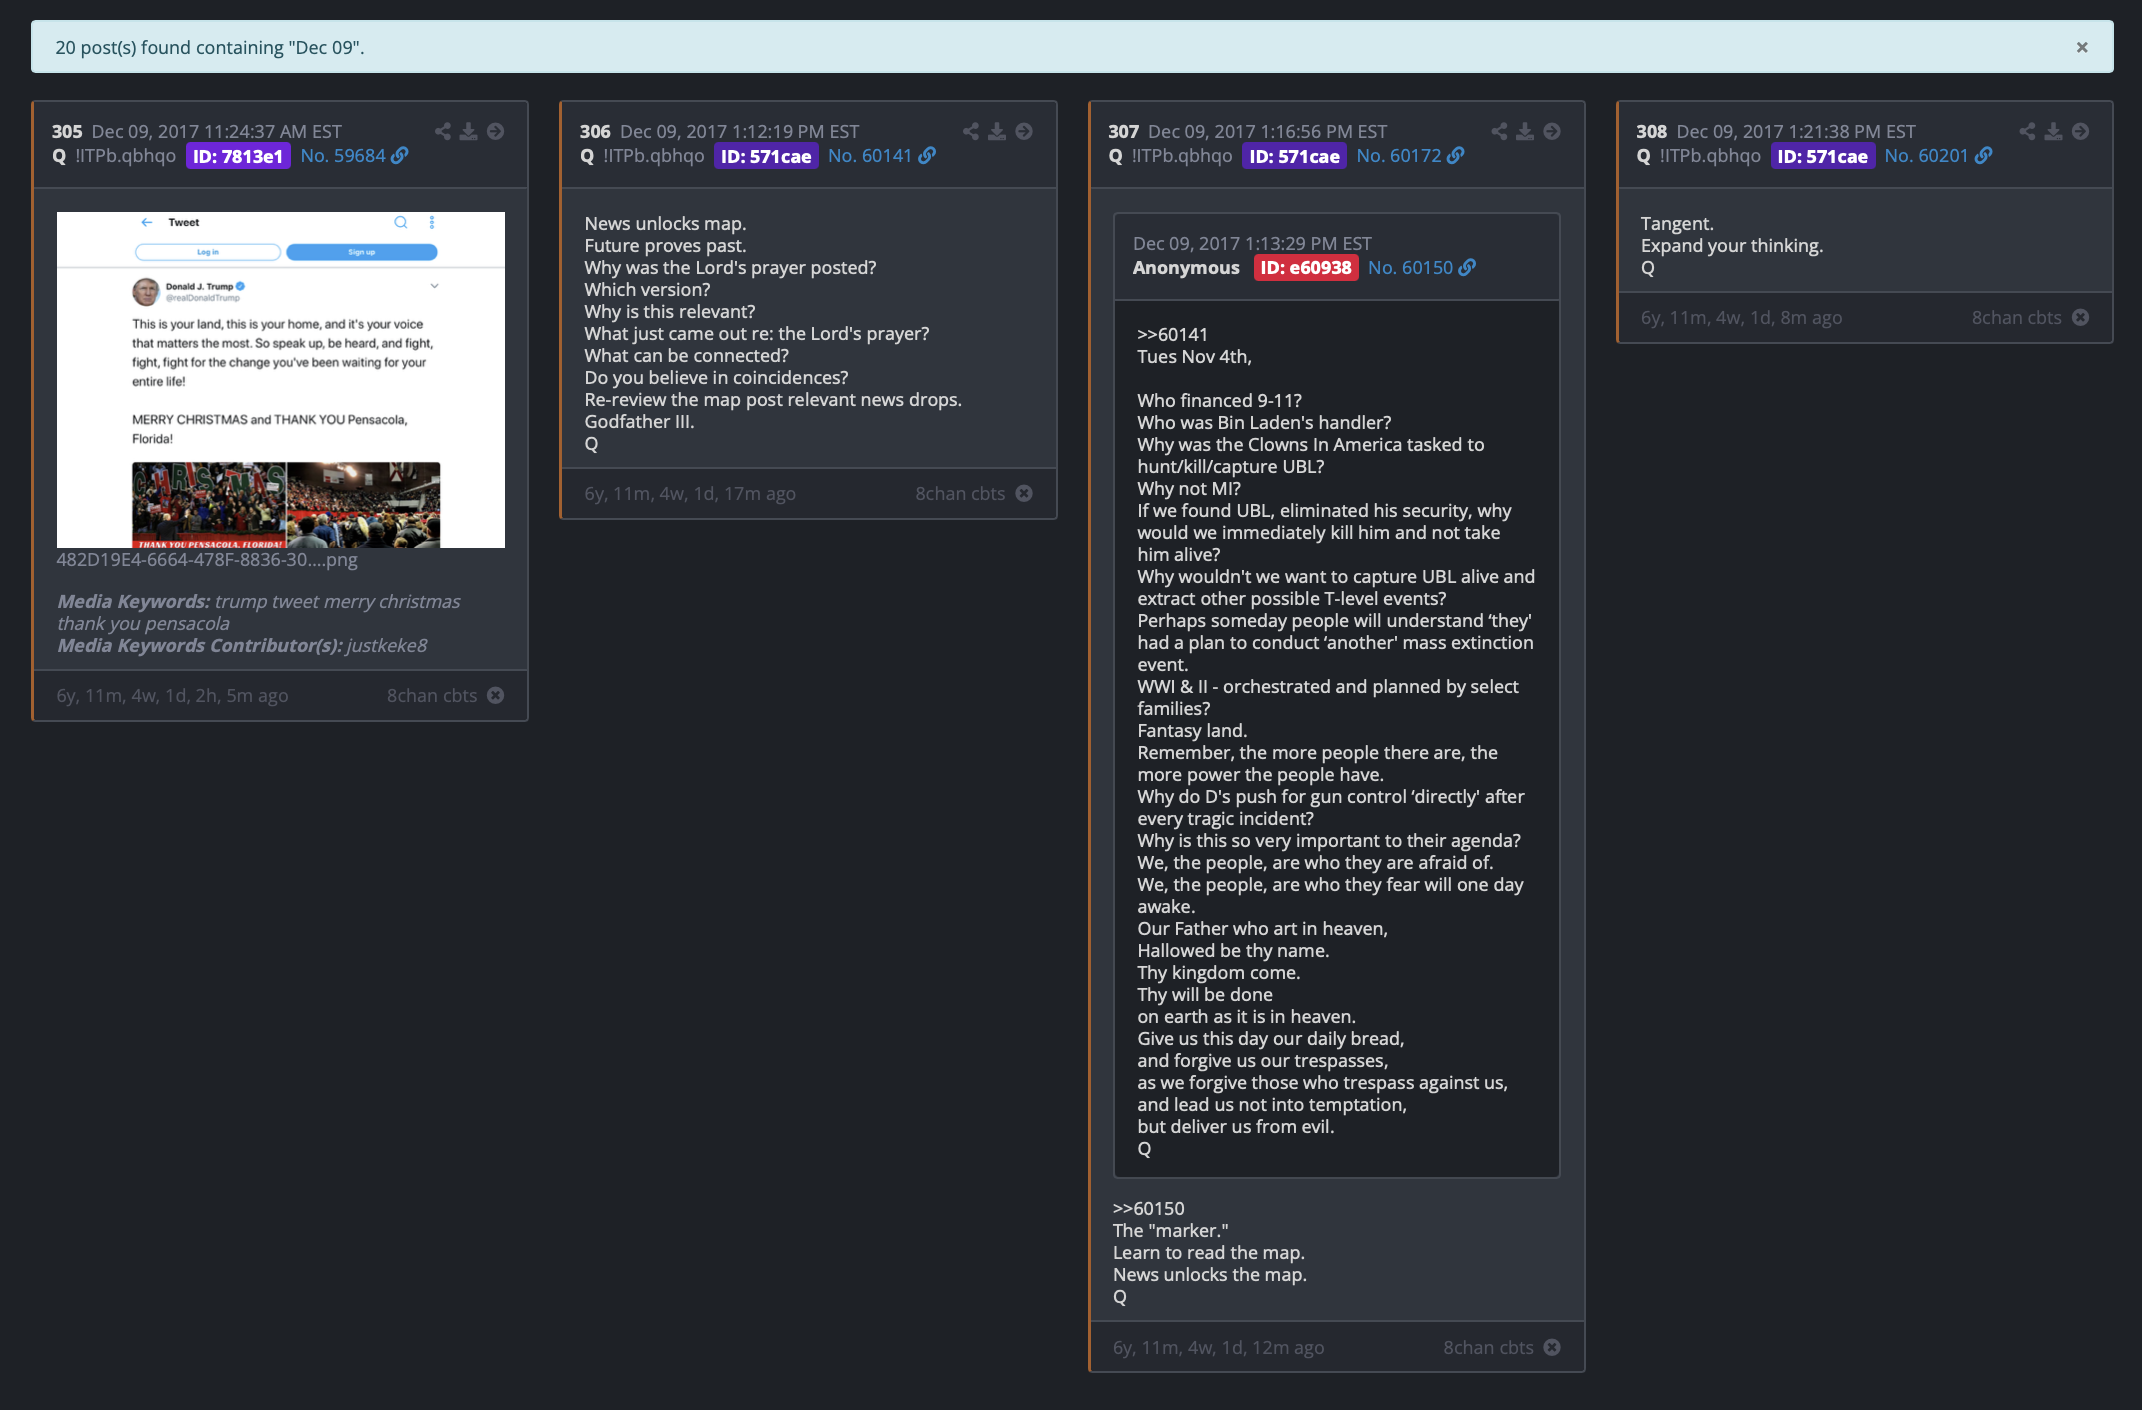The height and width of the screenshot is (1410, 2142).
Task: Click "6y, 11m, 4w, 1d, 2h, 5m ago" text
Action: point(172,696)
